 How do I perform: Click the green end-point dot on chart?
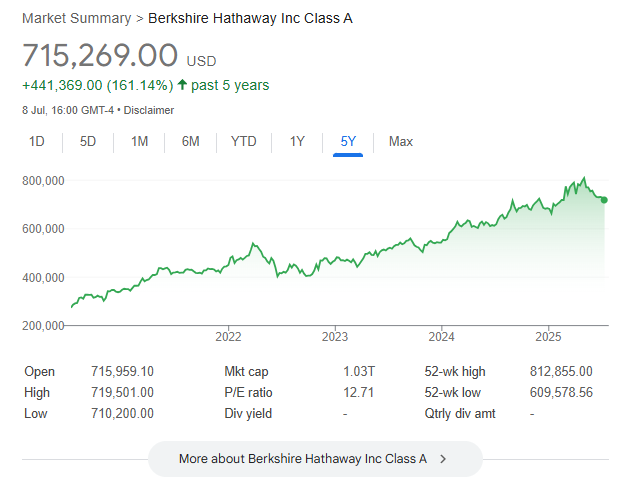(x=604, y=200)
